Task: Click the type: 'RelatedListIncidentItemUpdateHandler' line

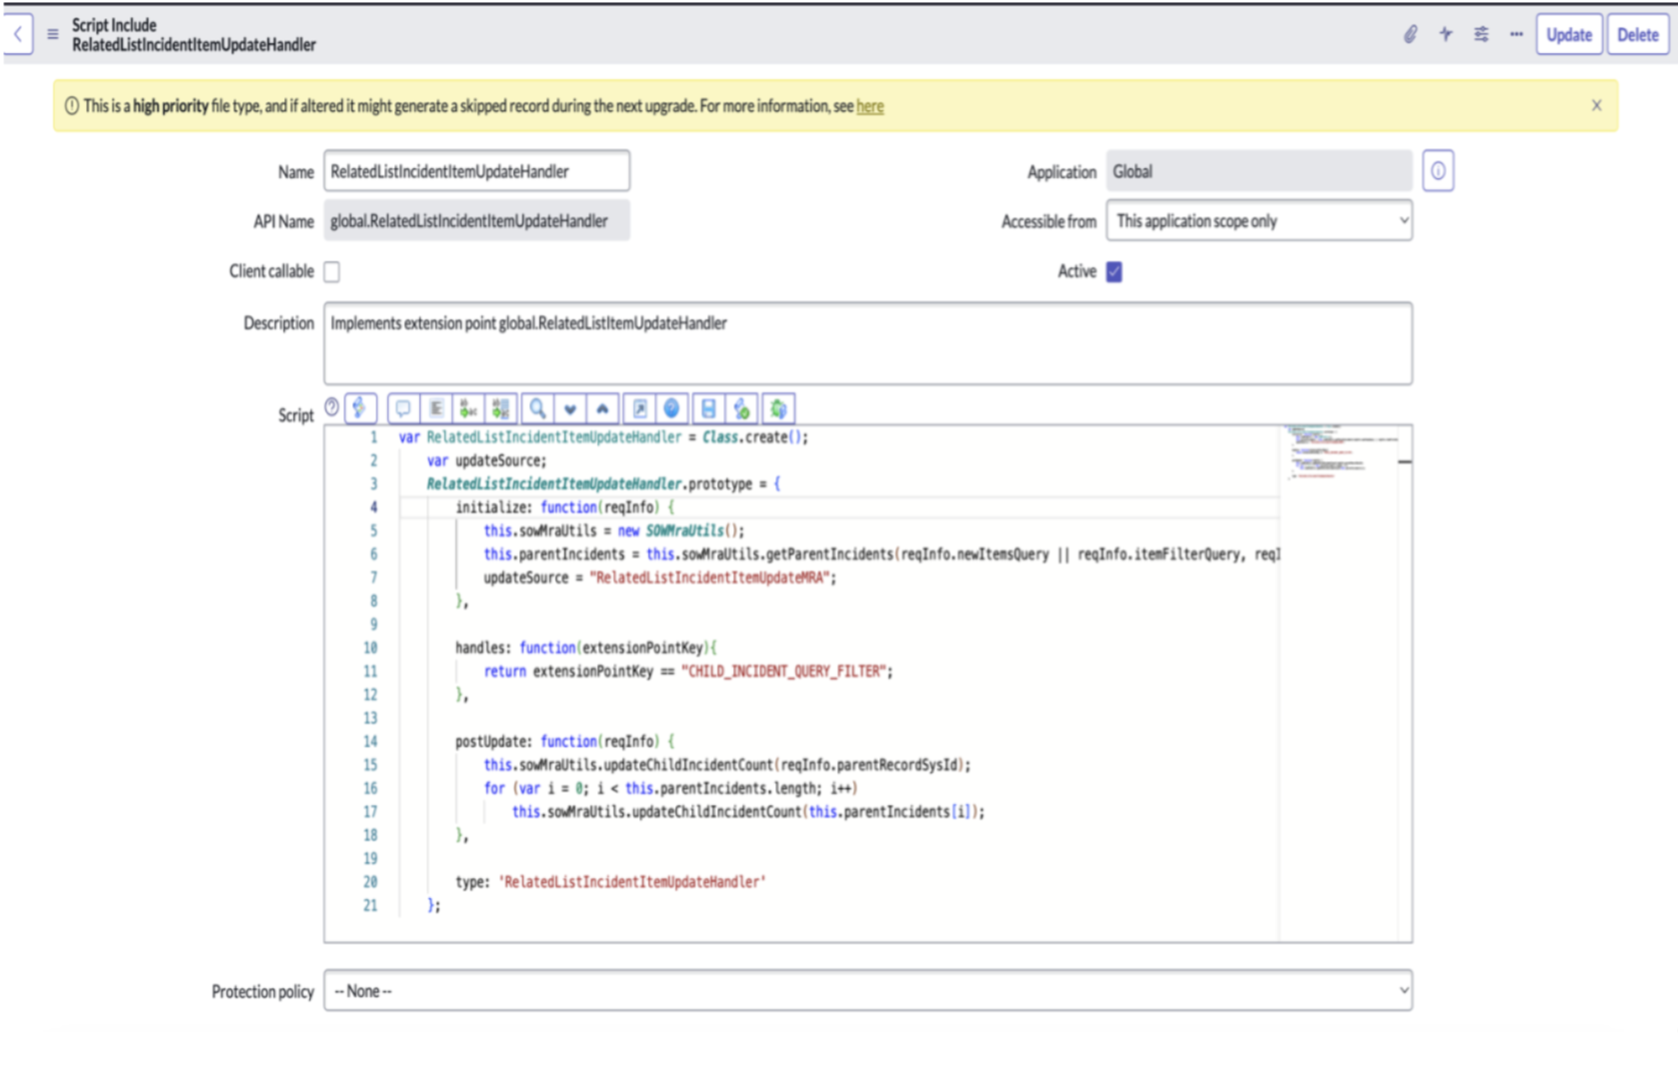Action: point(610,882)
